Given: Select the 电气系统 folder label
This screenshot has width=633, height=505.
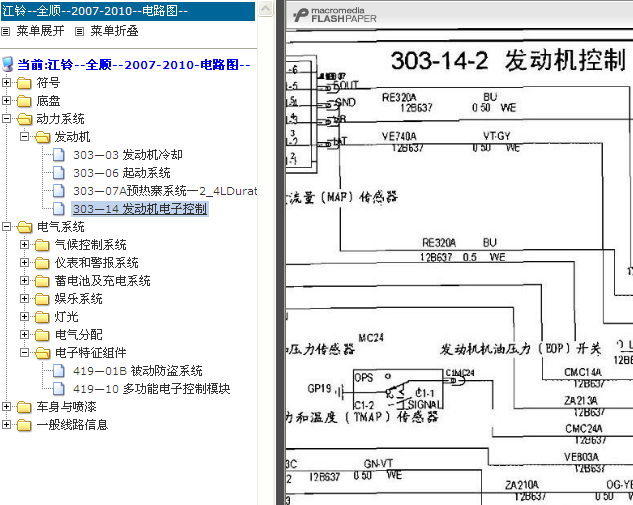Looking at the screenshot, I should click(60, 226).
